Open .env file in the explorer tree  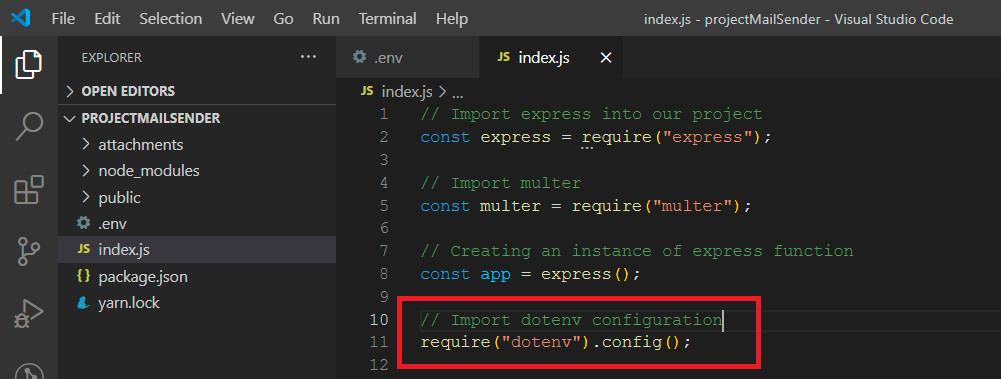(x=197, y=223)
